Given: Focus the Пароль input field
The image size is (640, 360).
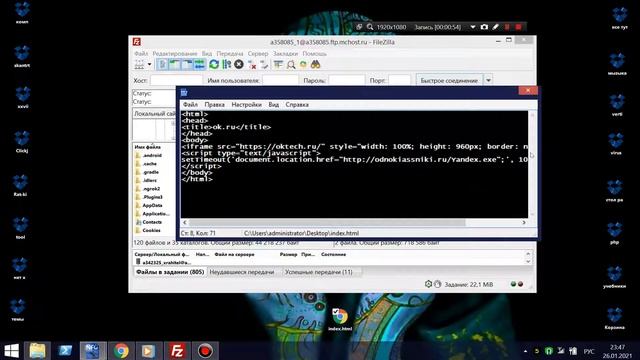Looking at the screenshot, I should [347, 80].
